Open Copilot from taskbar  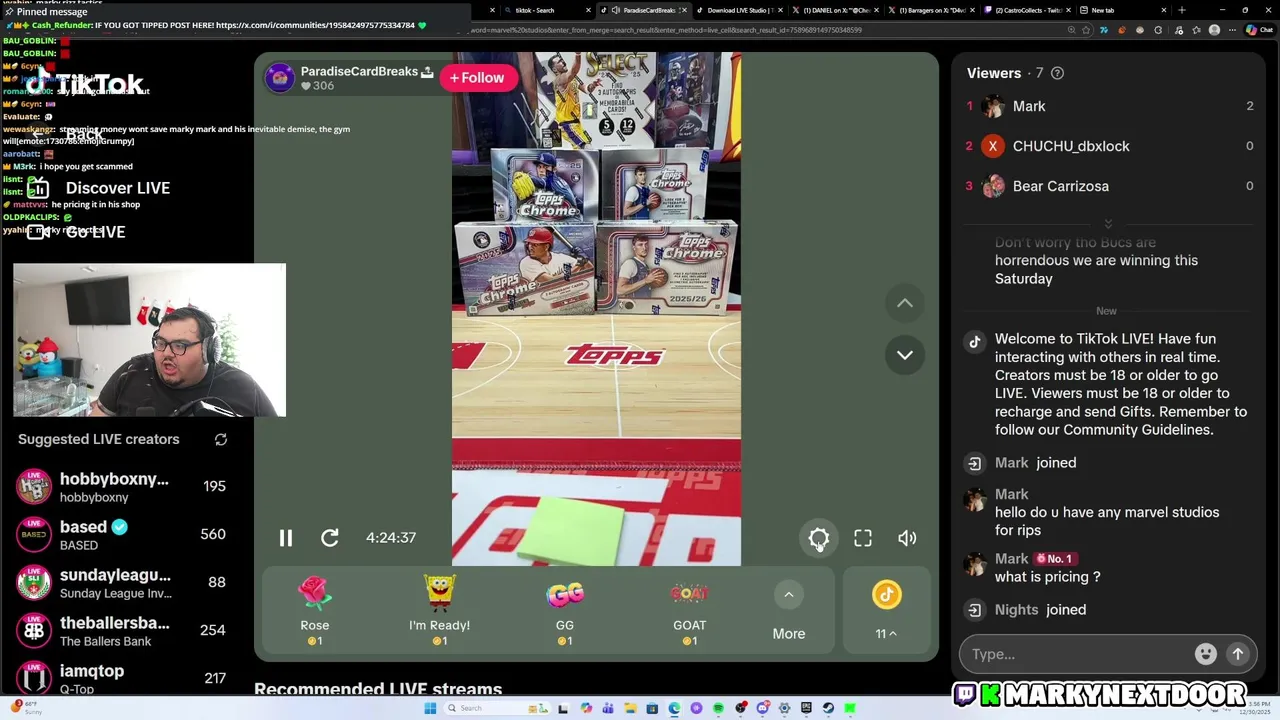point(587,708)
